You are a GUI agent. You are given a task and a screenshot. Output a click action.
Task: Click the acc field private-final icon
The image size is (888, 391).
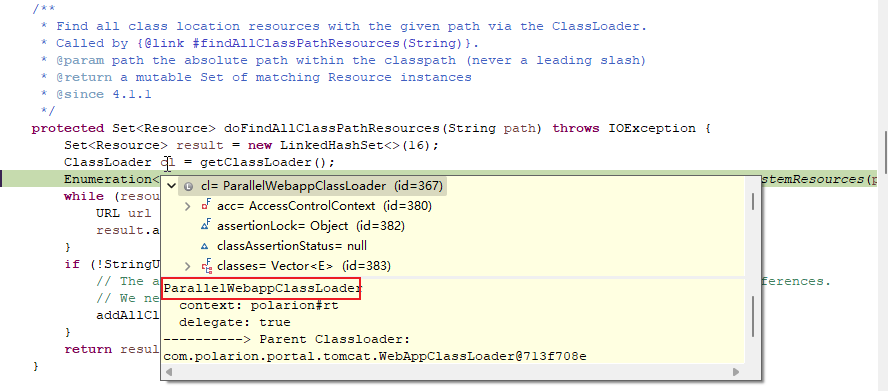point(206,205)
